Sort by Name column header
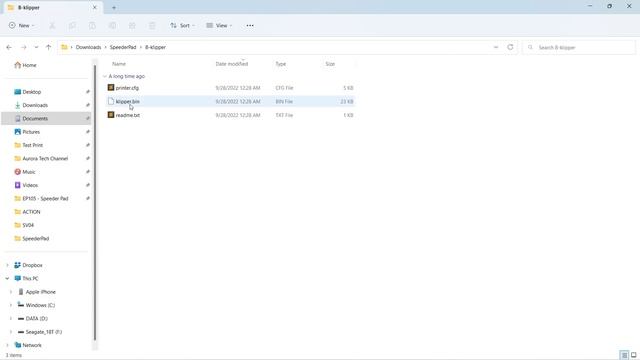 coord(119,64)
